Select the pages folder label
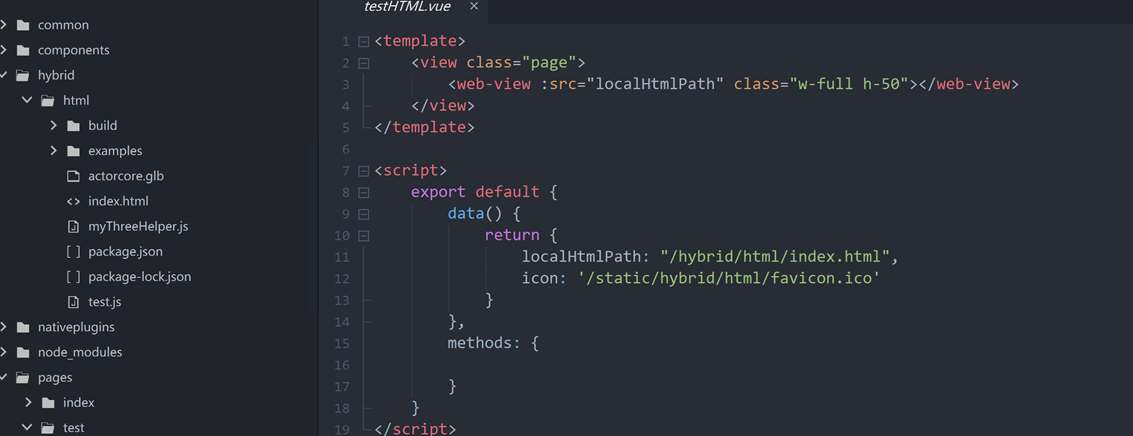The width and height of the screenshot is (1133, 436). [55, 377]
